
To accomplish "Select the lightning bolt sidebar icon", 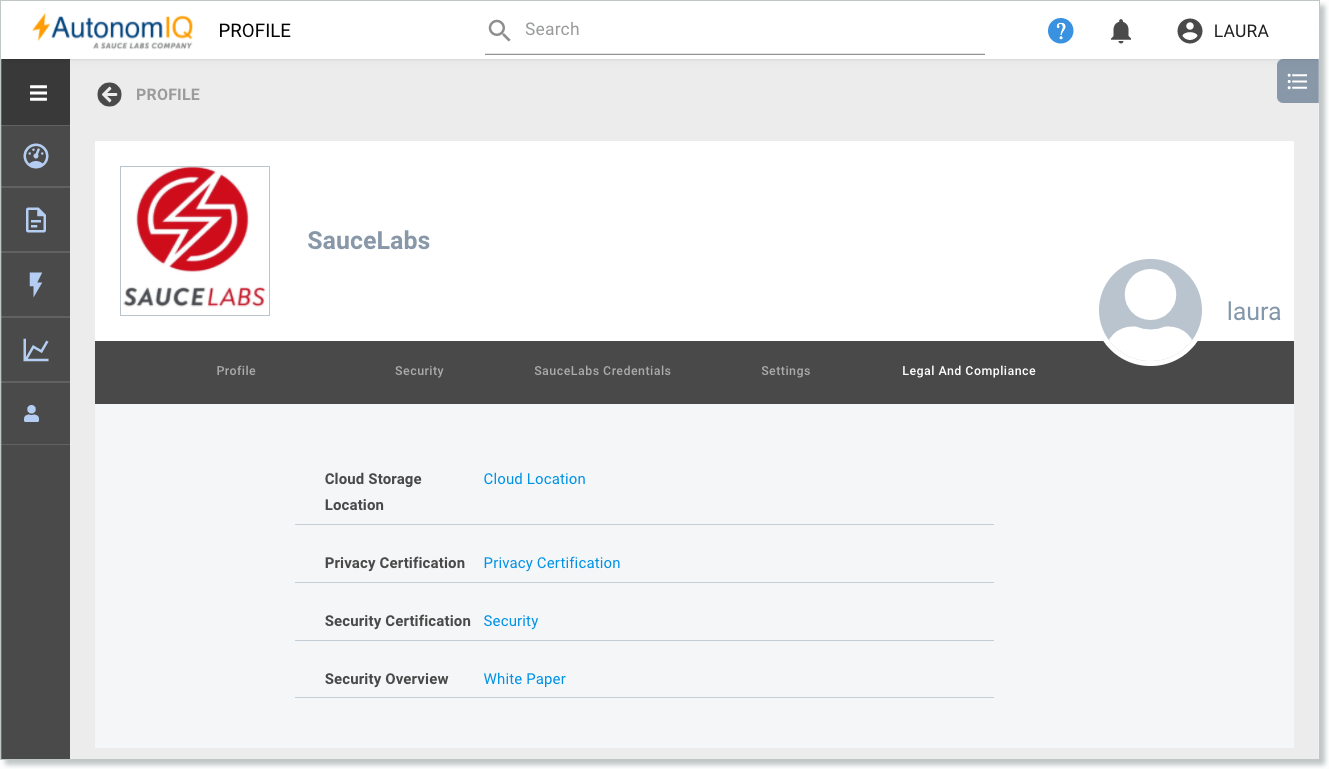I will (36, 285).
